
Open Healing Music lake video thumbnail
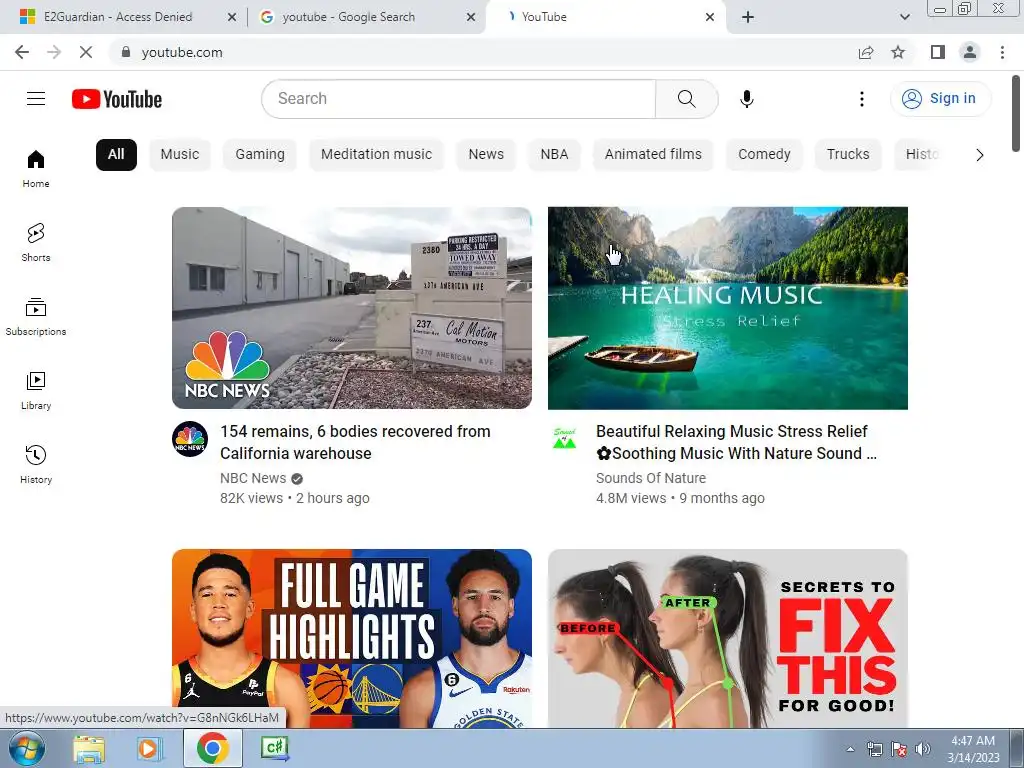(728, 308)
